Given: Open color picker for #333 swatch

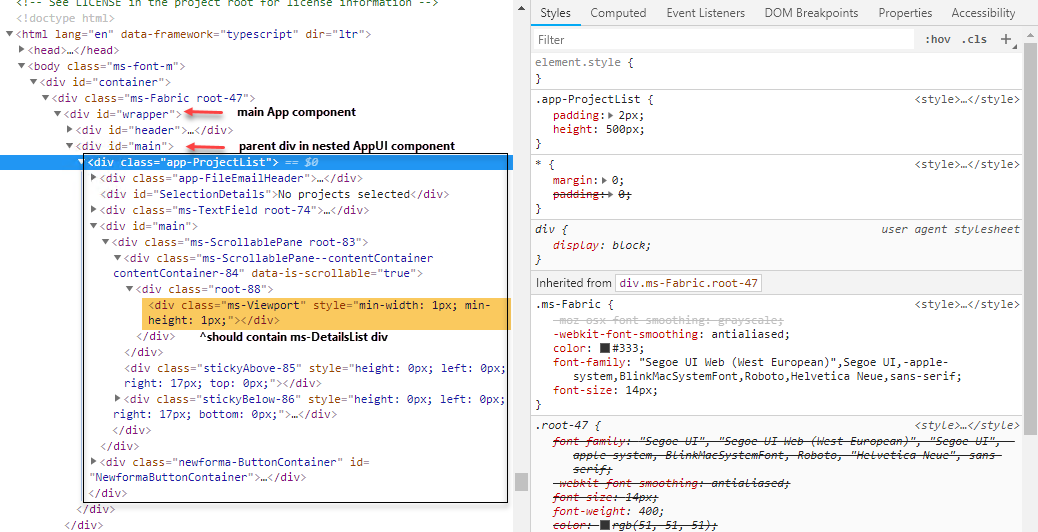Looking at the screenshot, I should 604,348.
